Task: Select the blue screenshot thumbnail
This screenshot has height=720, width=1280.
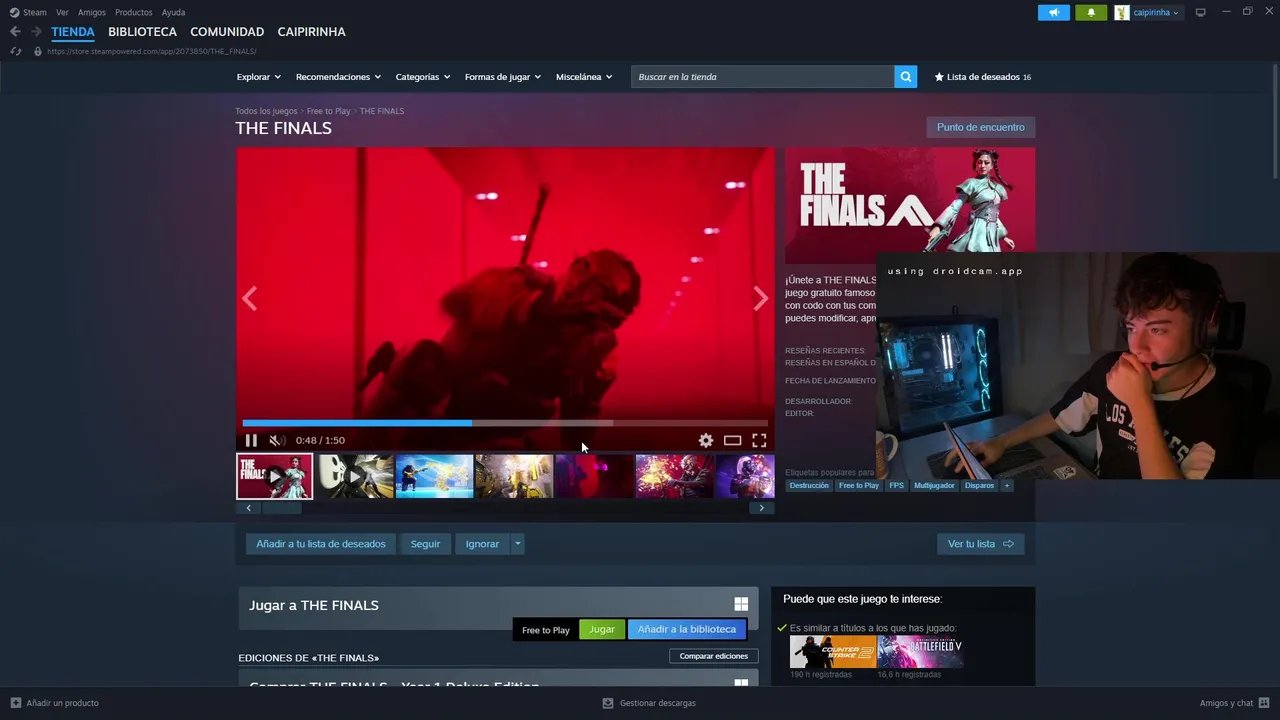Action: [434, 476]
